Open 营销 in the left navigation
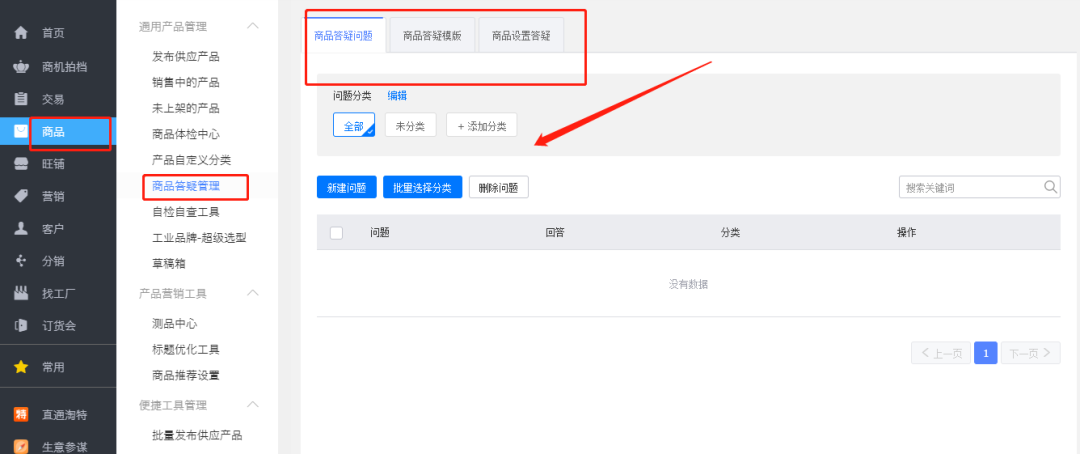1080x454 pixels. tap(53, 196)
